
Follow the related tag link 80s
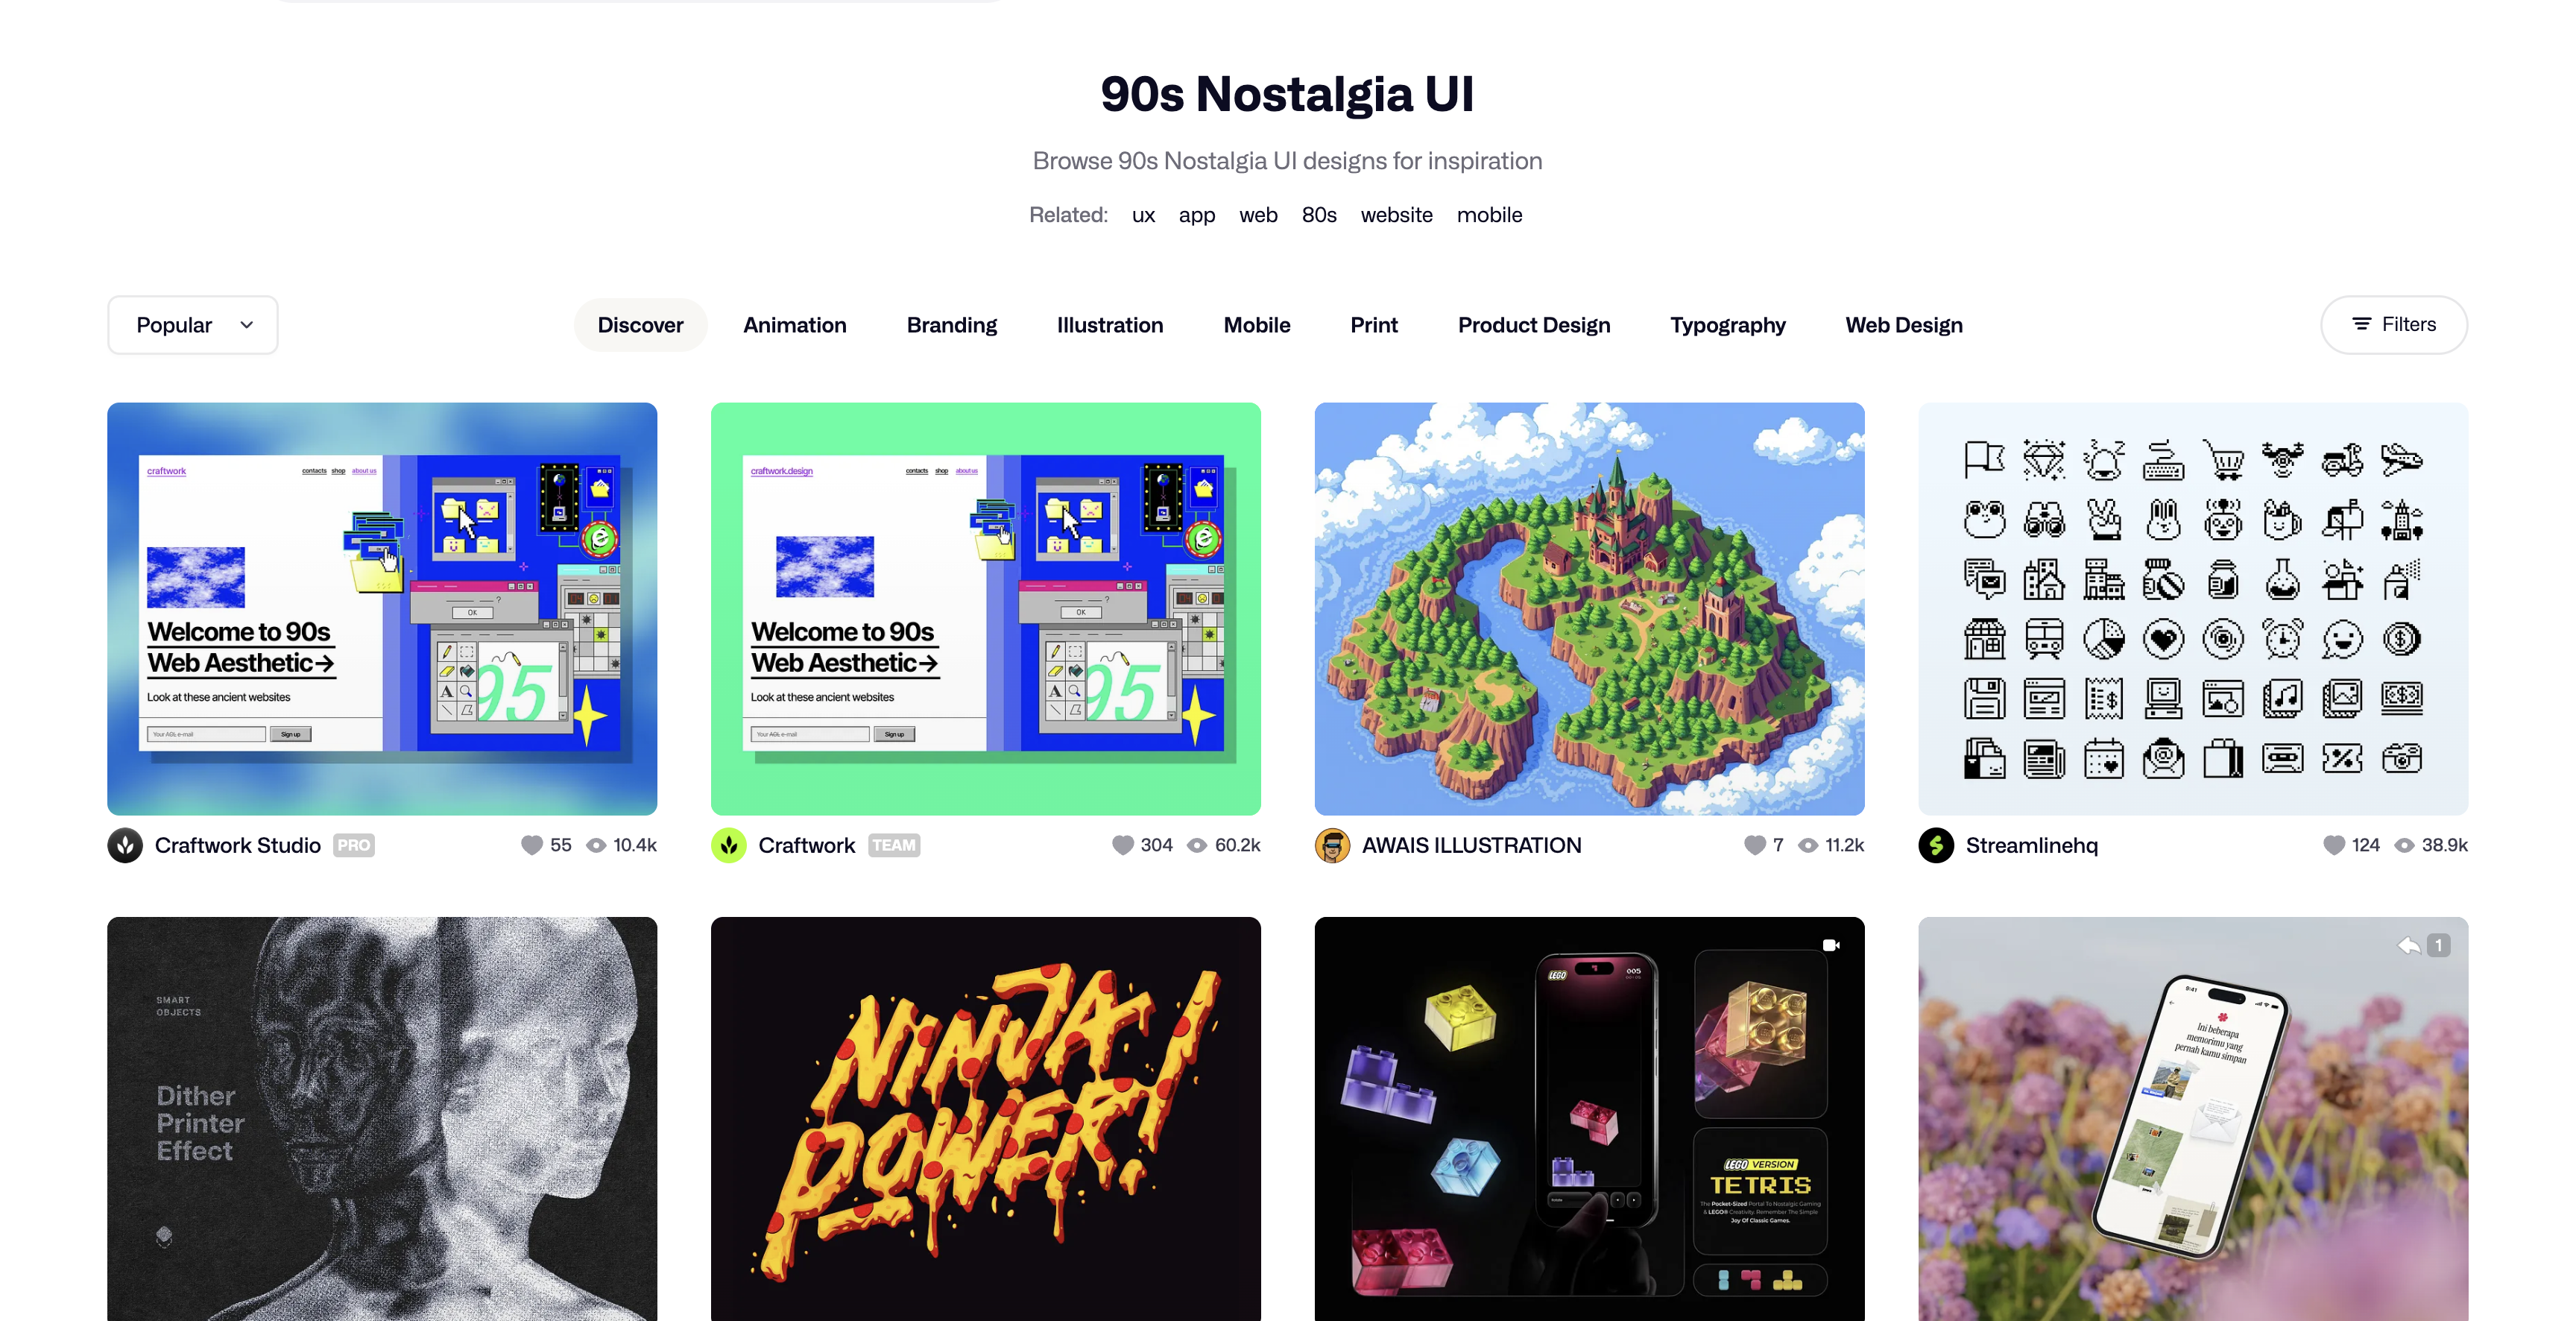(x=1318, y=214)
